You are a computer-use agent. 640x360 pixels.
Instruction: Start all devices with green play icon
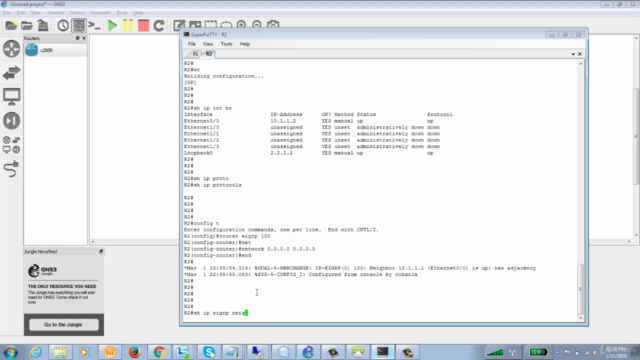pos(112,26)
